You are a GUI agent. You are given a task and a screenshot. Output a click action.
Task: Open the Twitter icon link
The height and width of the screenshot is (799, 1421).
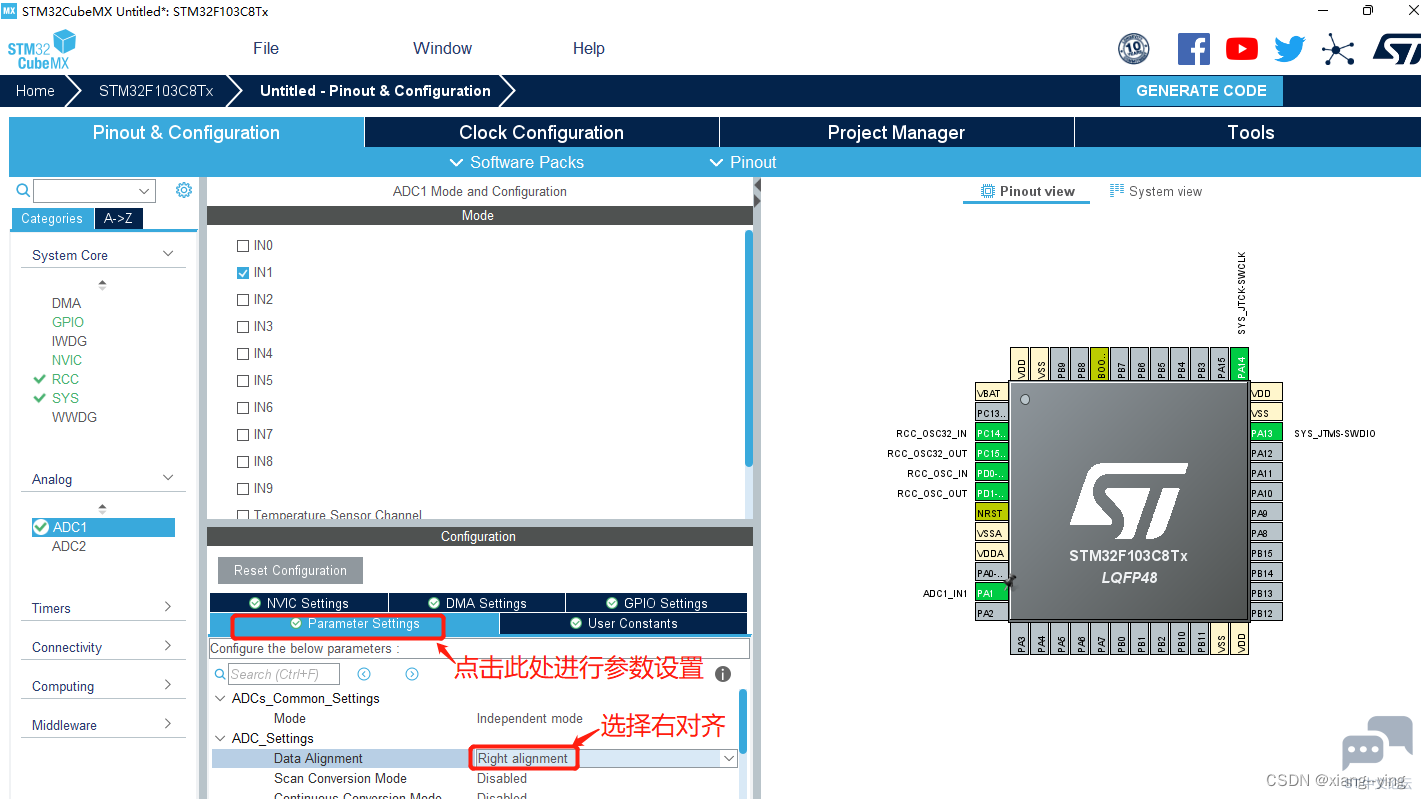click(x=1290, y=48)
